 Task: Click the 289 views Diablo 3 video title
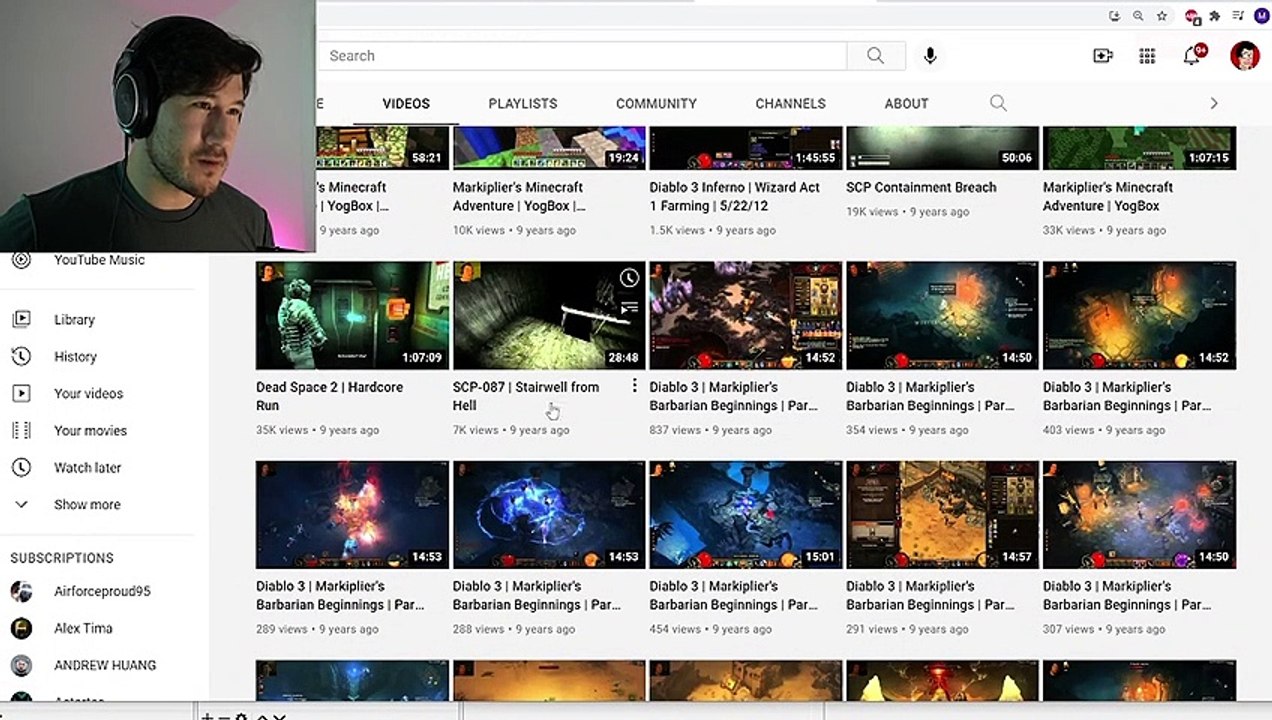pos(340,595)
